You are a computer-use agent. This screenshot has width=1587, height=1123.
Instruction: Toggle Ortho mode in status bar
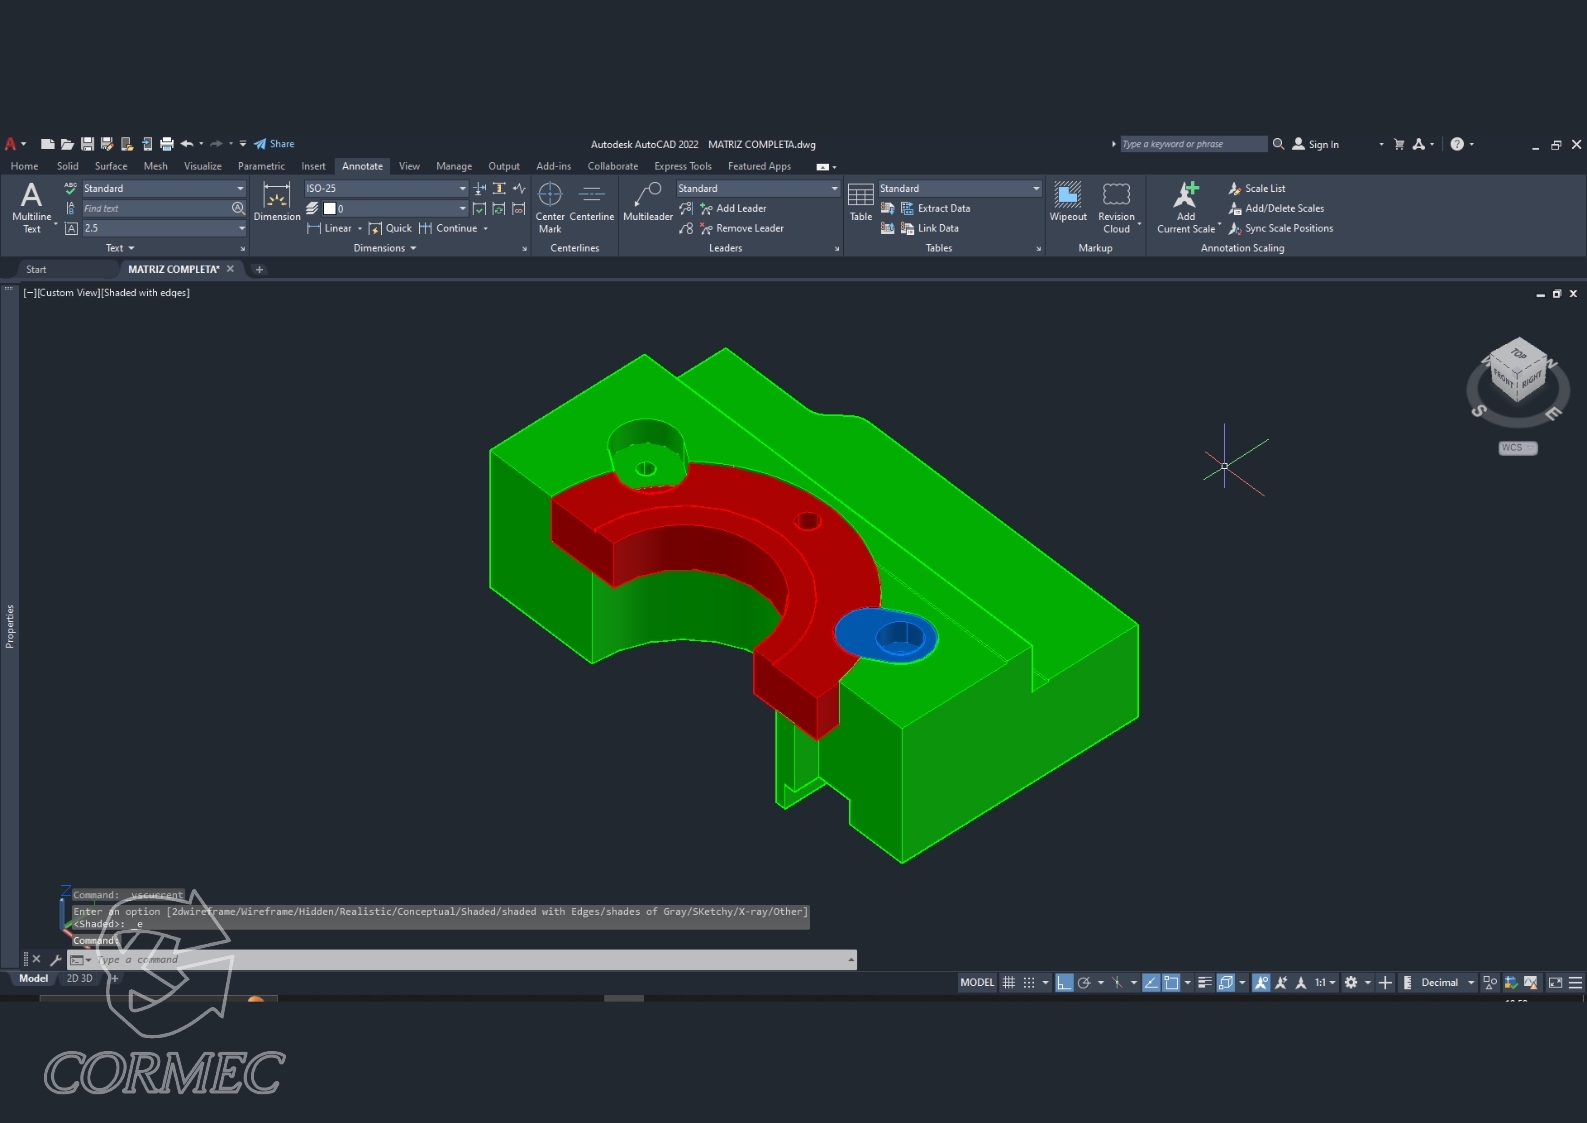pyautogui.click(x=1064, y=983)
